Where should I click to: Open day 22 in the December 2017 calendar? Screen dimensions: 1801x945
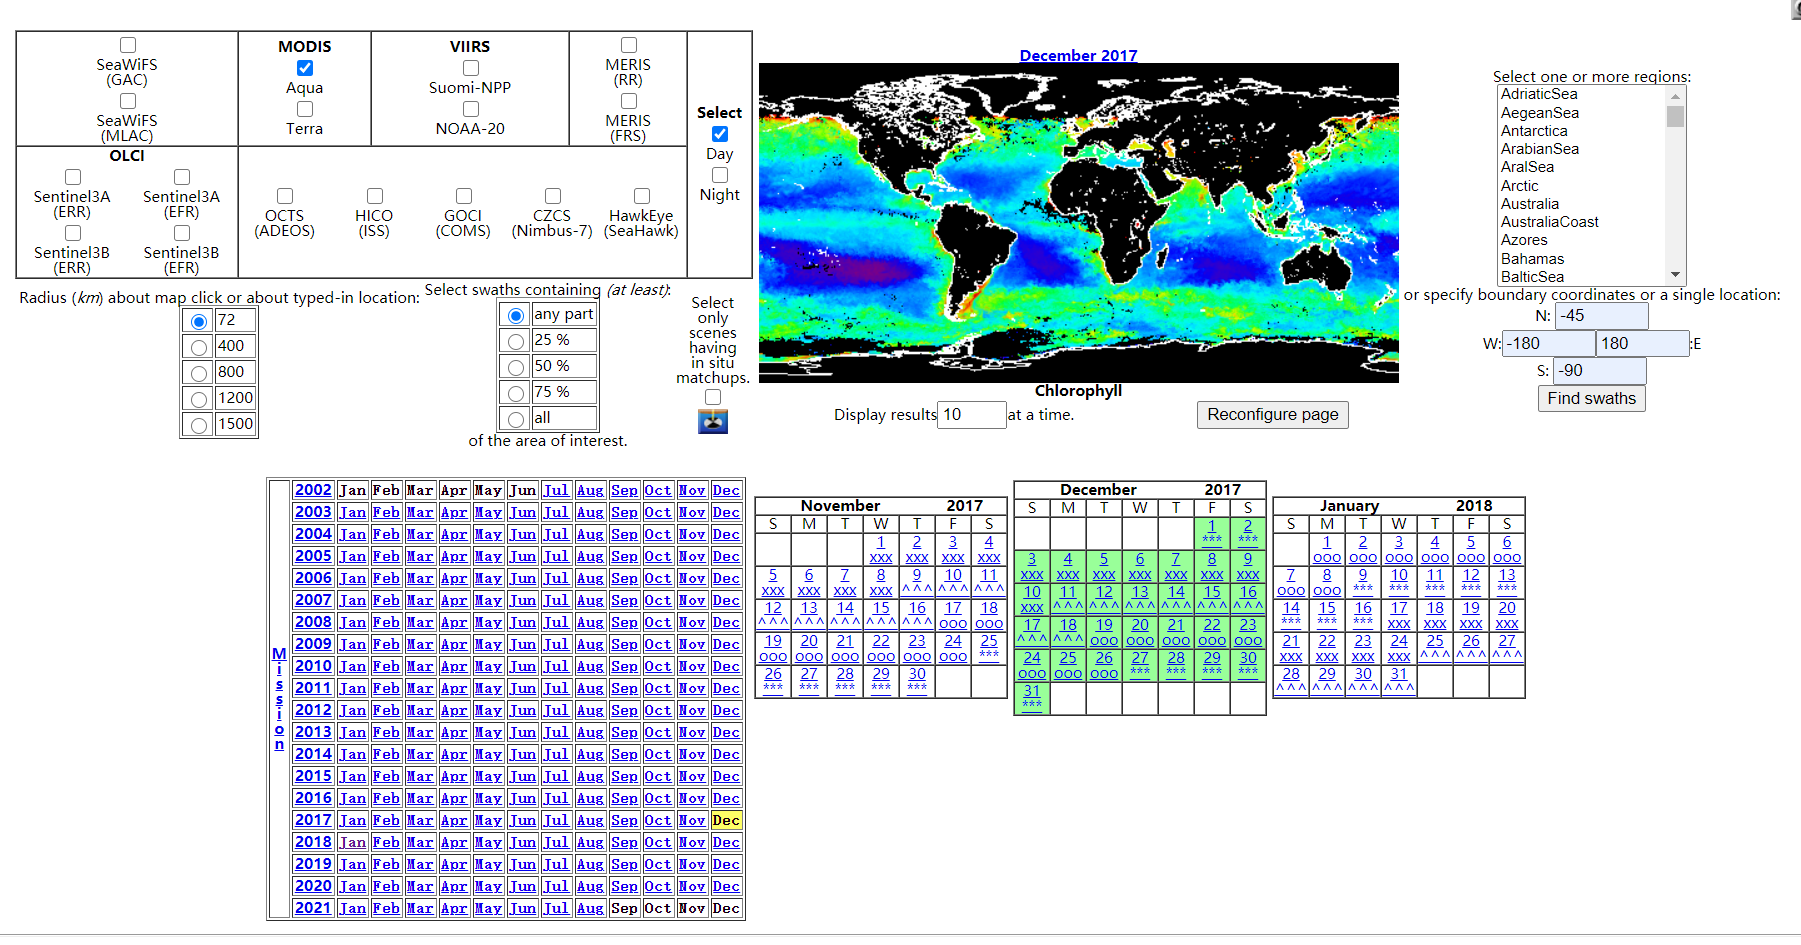tap(1212, 625)
